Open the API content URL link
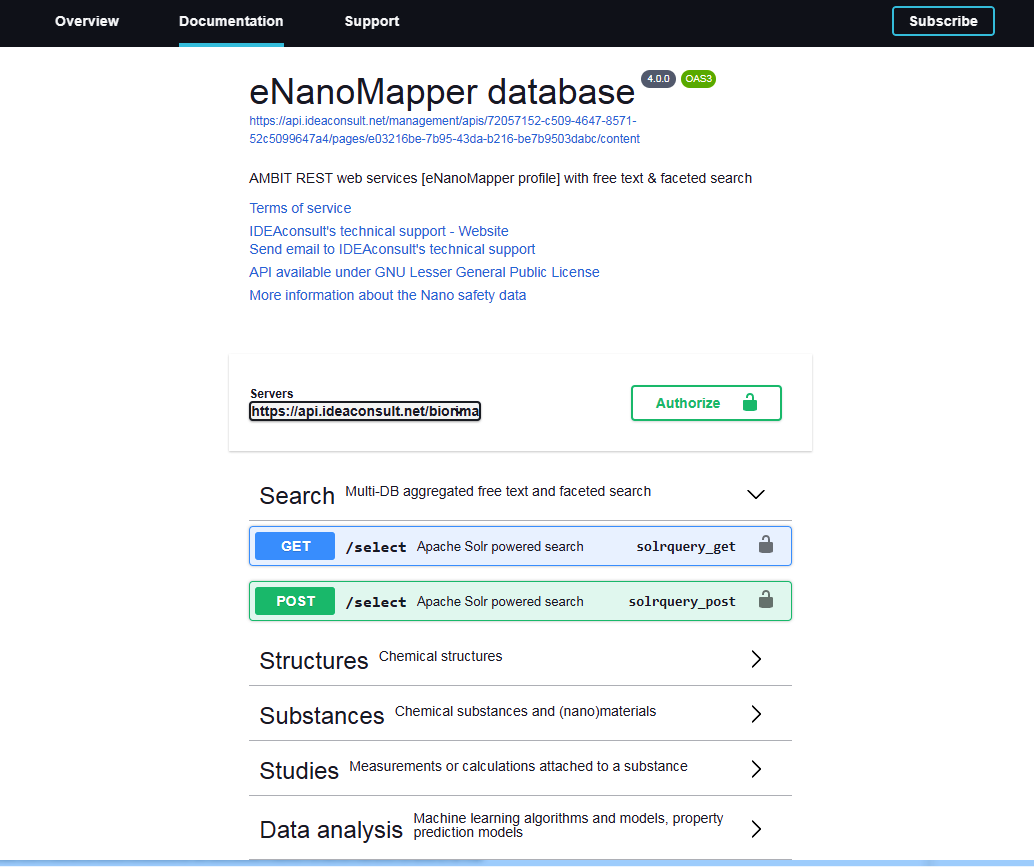 point(444,130)
